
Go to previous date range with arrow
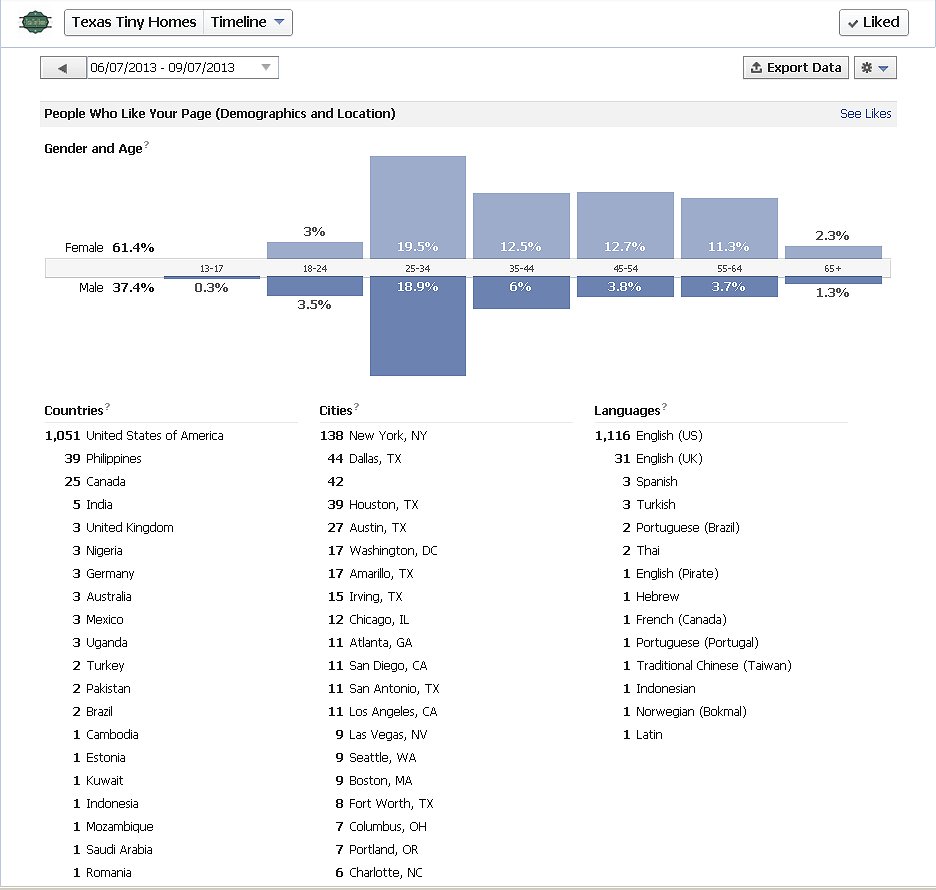63,68
